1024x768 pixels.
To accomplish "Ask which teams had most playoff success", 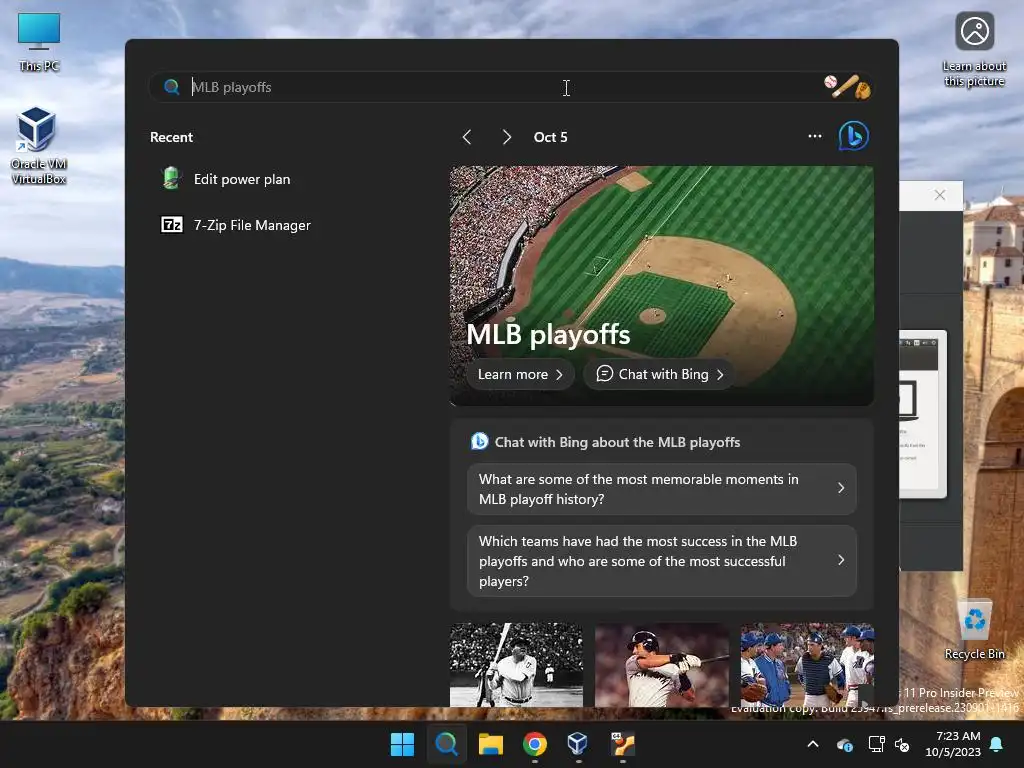I will click(x=662, y=561).
